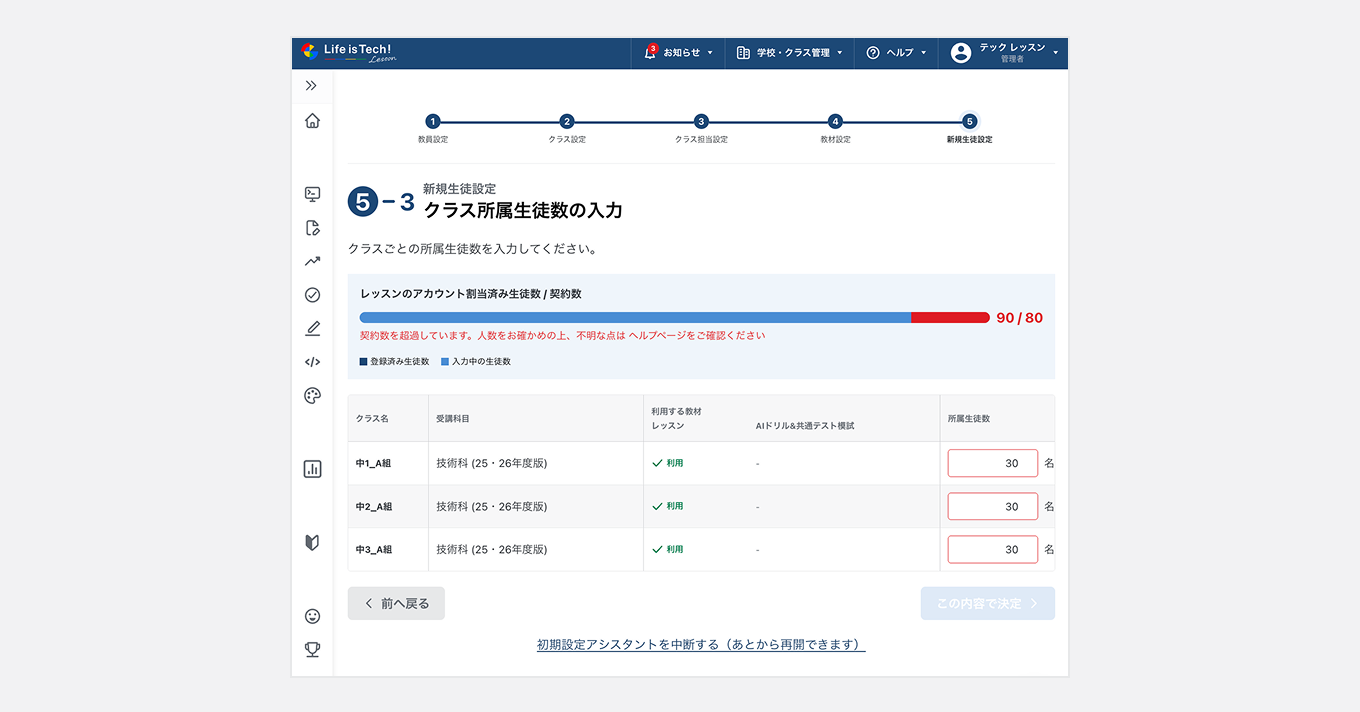The height and width of the screenshot is (712, 1360).
Task: Expand the sidebar with double-chevron icon
Action: [312, 86]
